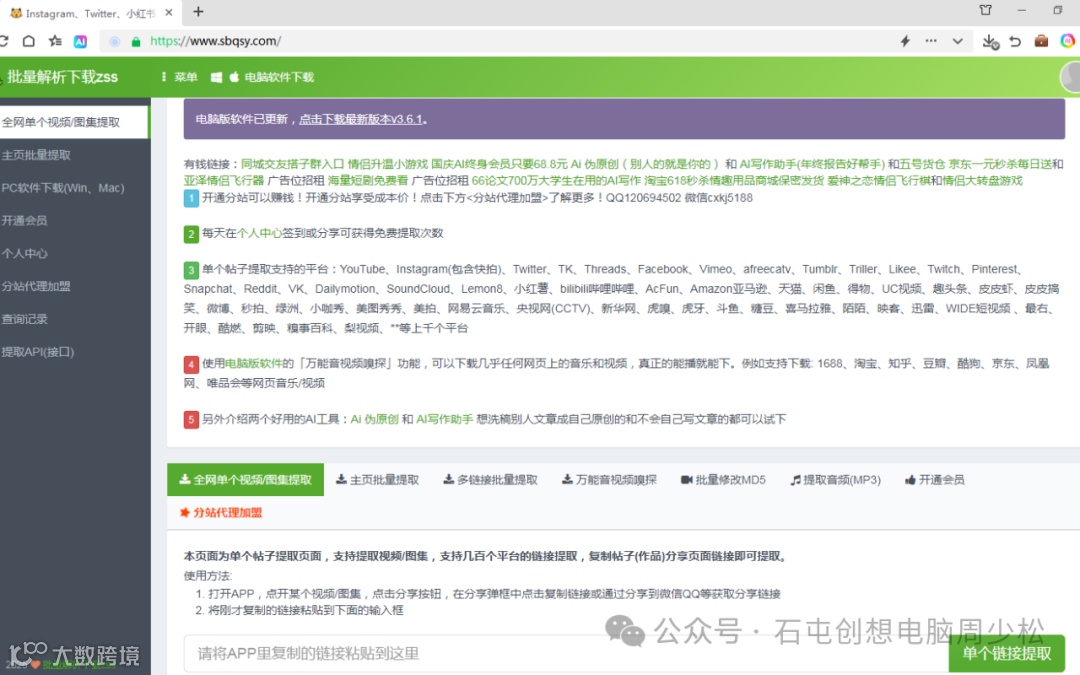
Task: Click the AI assistant icon beside address bar
Action: pyautogui.click(x=81, y=41)
